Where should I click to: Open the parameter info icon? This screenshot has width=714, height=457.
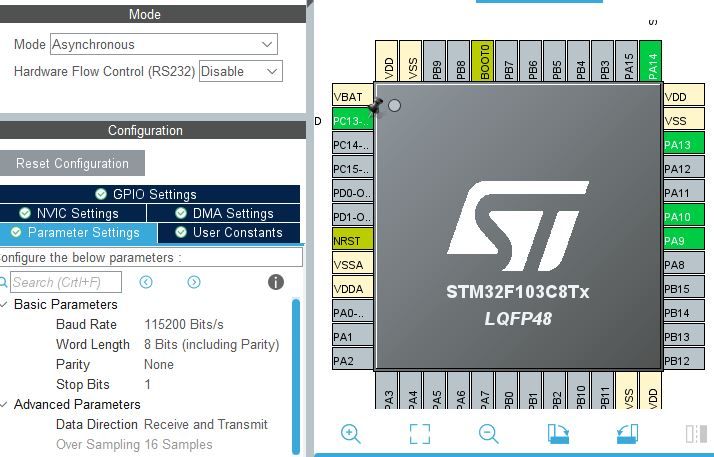(x=276, y=282)
